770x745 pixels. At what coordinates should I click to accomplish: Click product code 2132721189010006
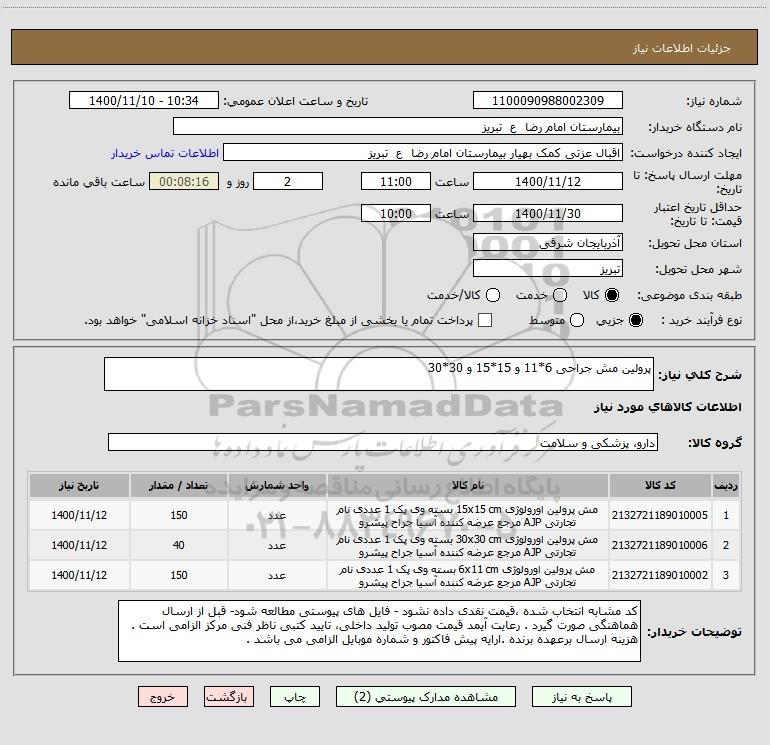pyautogui.click(x=660, y=545)
